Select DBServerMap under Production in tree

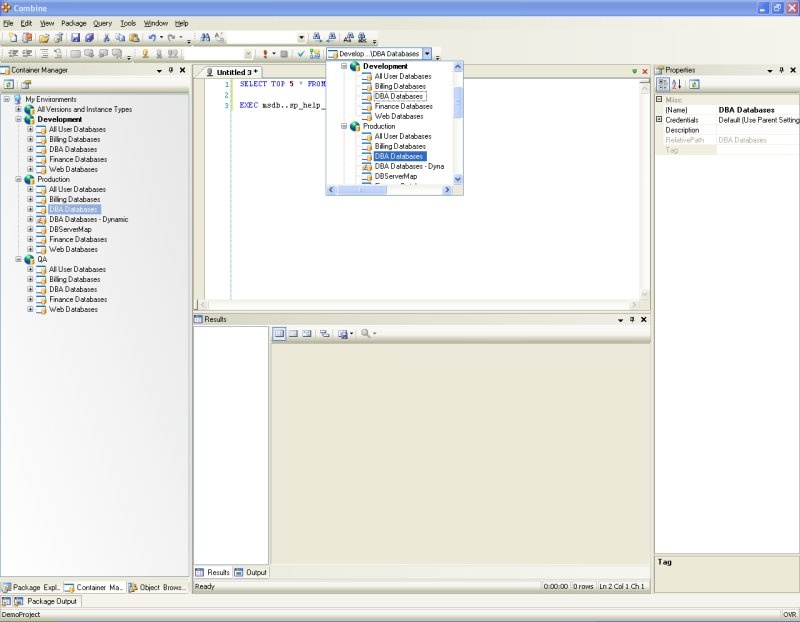(70, 229)
